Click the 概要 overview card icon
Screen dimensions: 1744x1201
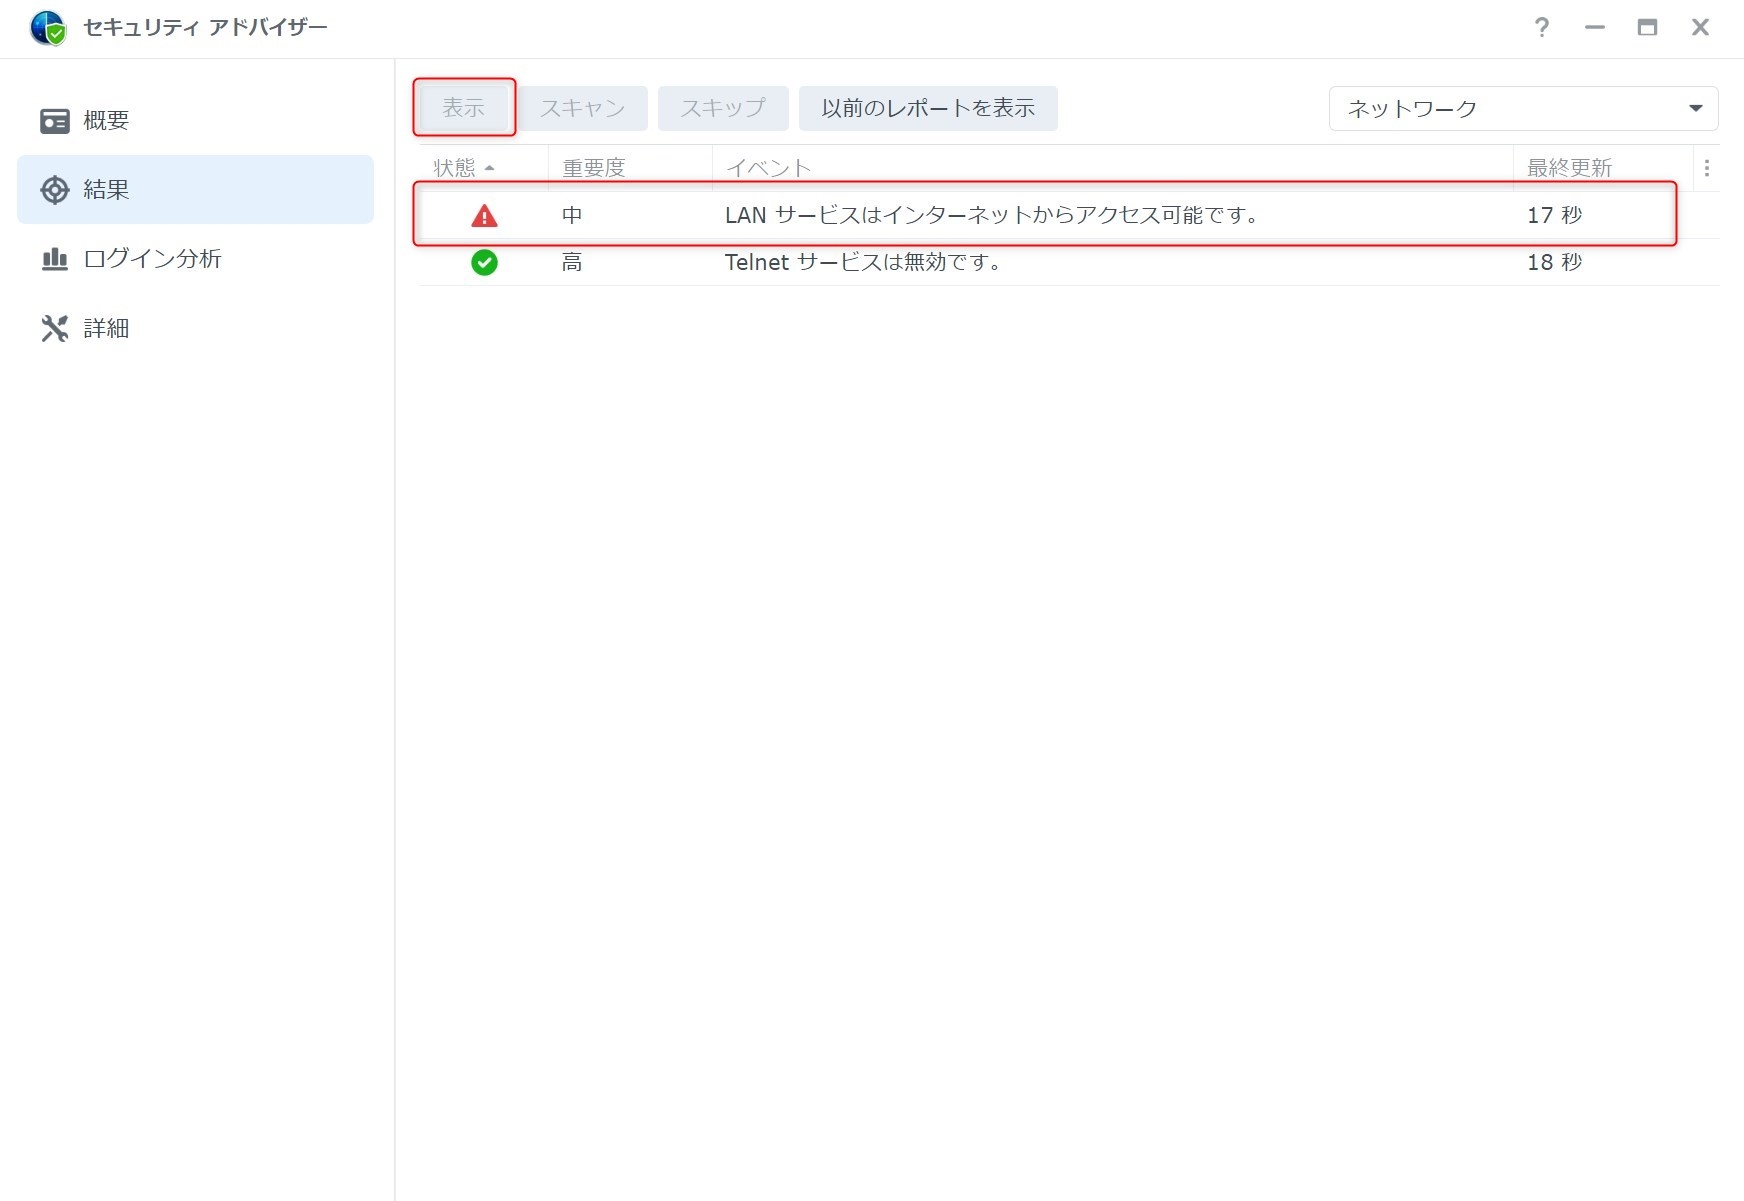click(54, 121)
